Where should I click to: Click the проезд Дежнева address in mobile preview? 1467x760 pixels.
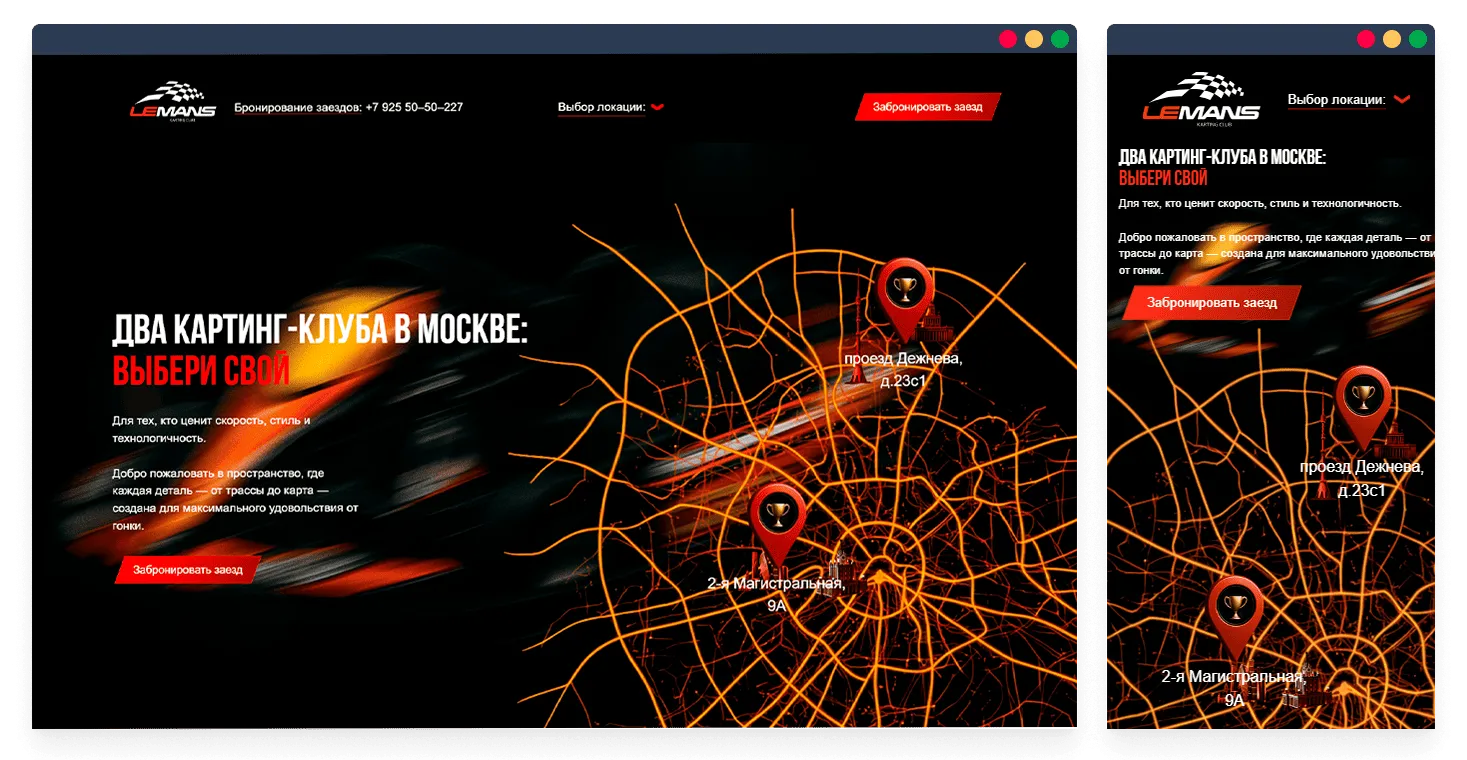(x=1361, y=478)
